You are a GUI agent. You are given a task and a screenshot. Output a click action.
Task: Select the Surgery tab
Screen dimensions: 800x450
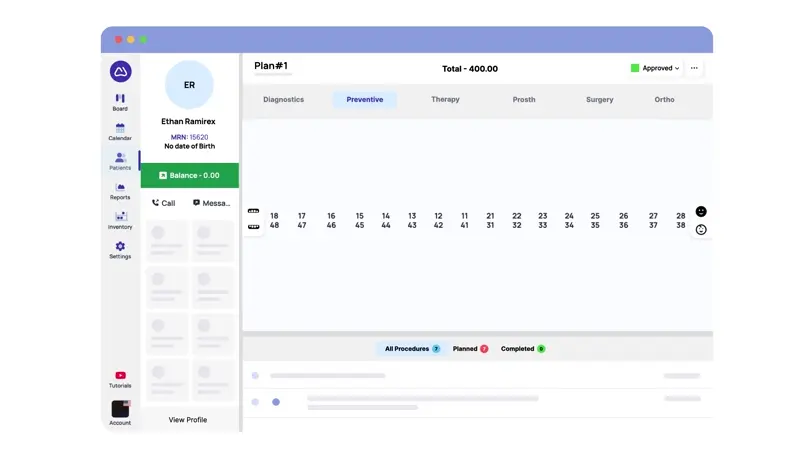tap(600, 100)
